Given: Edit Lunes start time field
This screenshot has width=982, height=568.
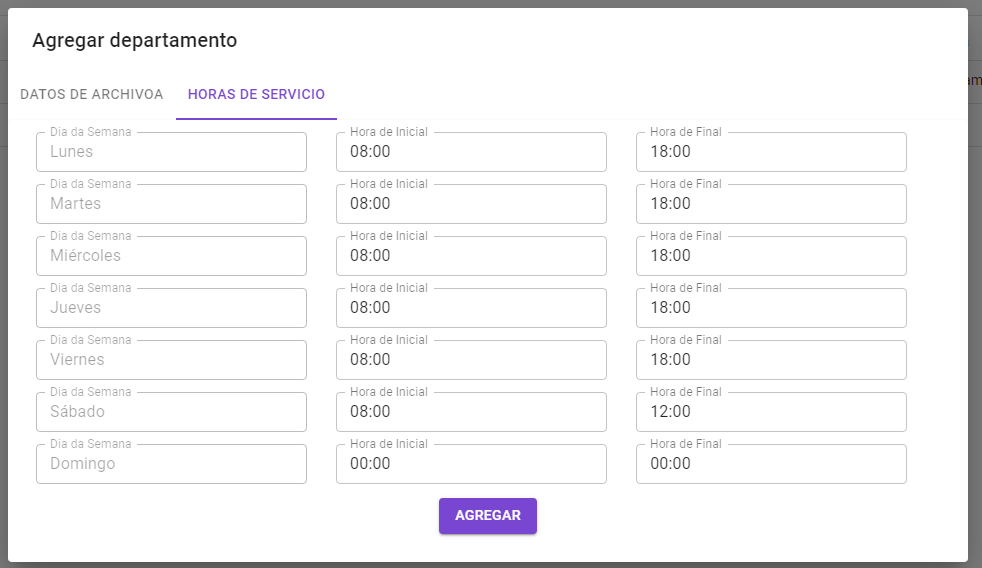Looking at the screenshot, I should (471, 152).
